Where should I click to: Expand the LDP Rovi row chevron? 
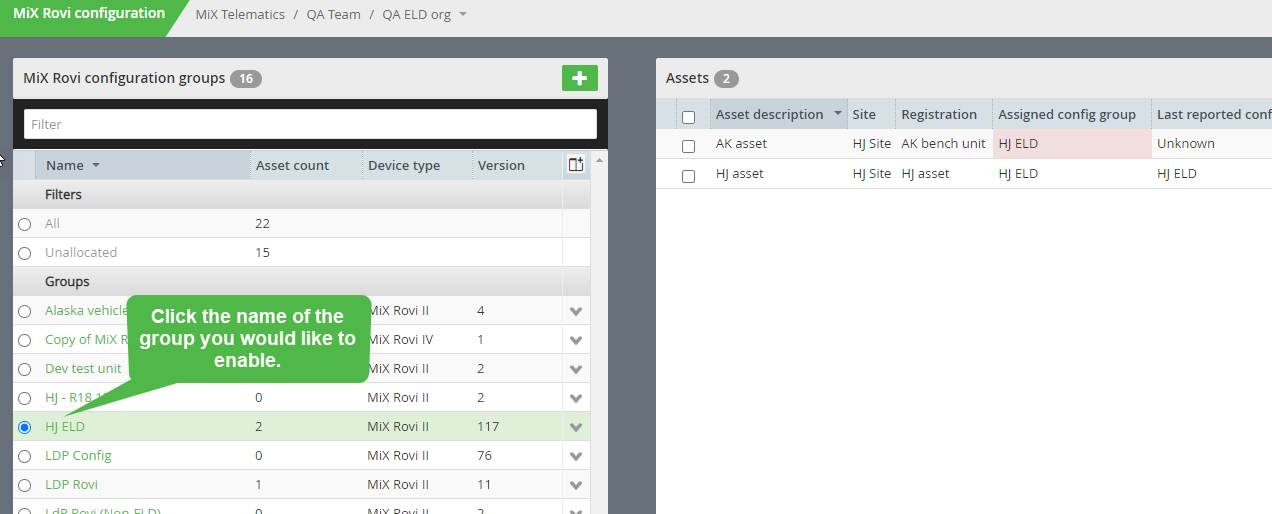click(x=576, y=485)
